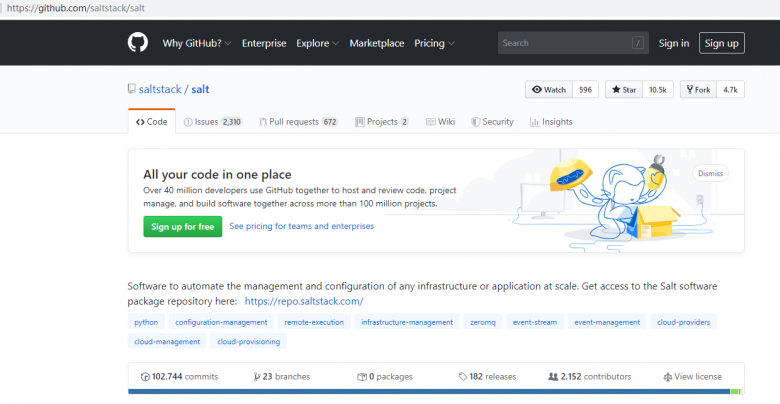Viewport: 780px width, 404px height.
Task: Open the 23 branches link
Action: point(282,377)
